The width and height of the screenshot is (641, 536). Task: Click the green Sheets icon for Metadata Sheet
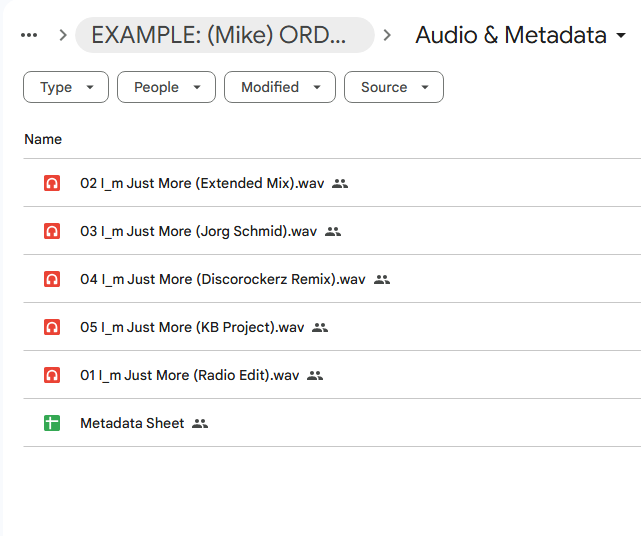pyautogui.click(x=52, y=423)
